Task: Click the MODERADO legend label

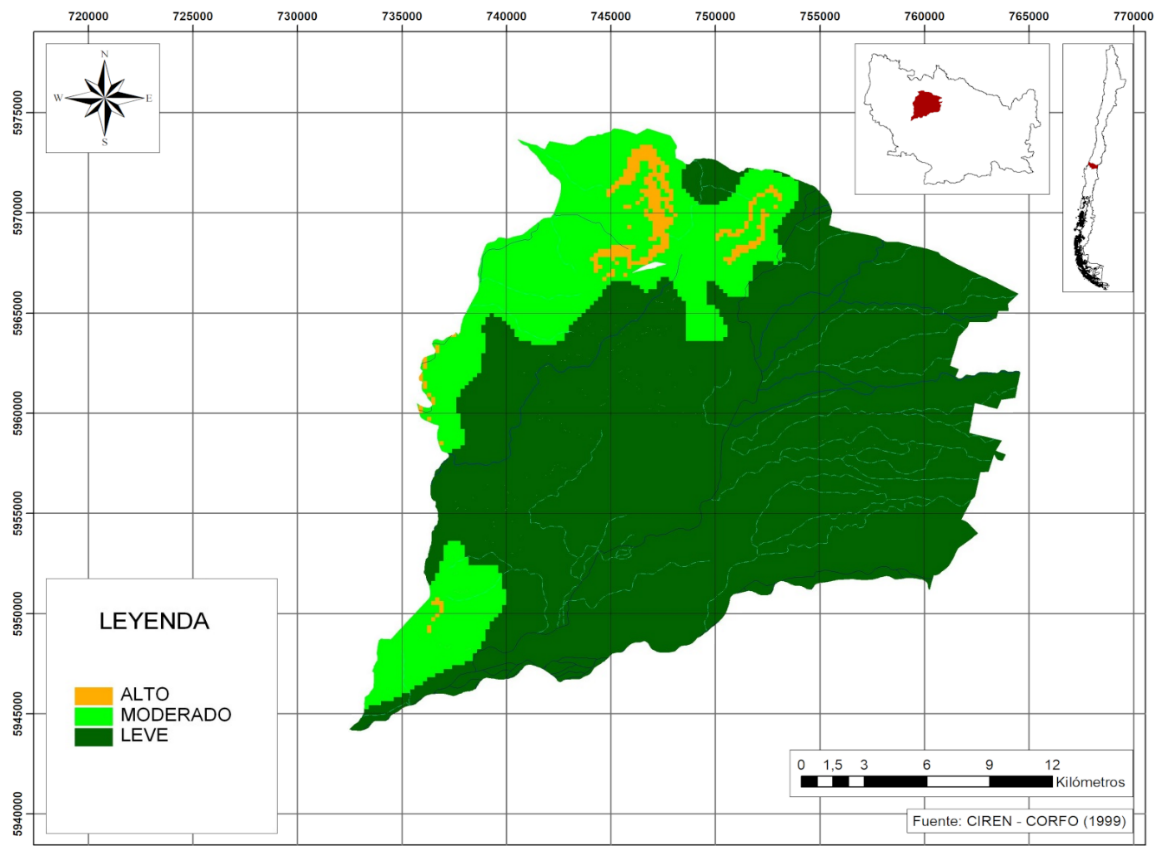Action: pos(176,715)
